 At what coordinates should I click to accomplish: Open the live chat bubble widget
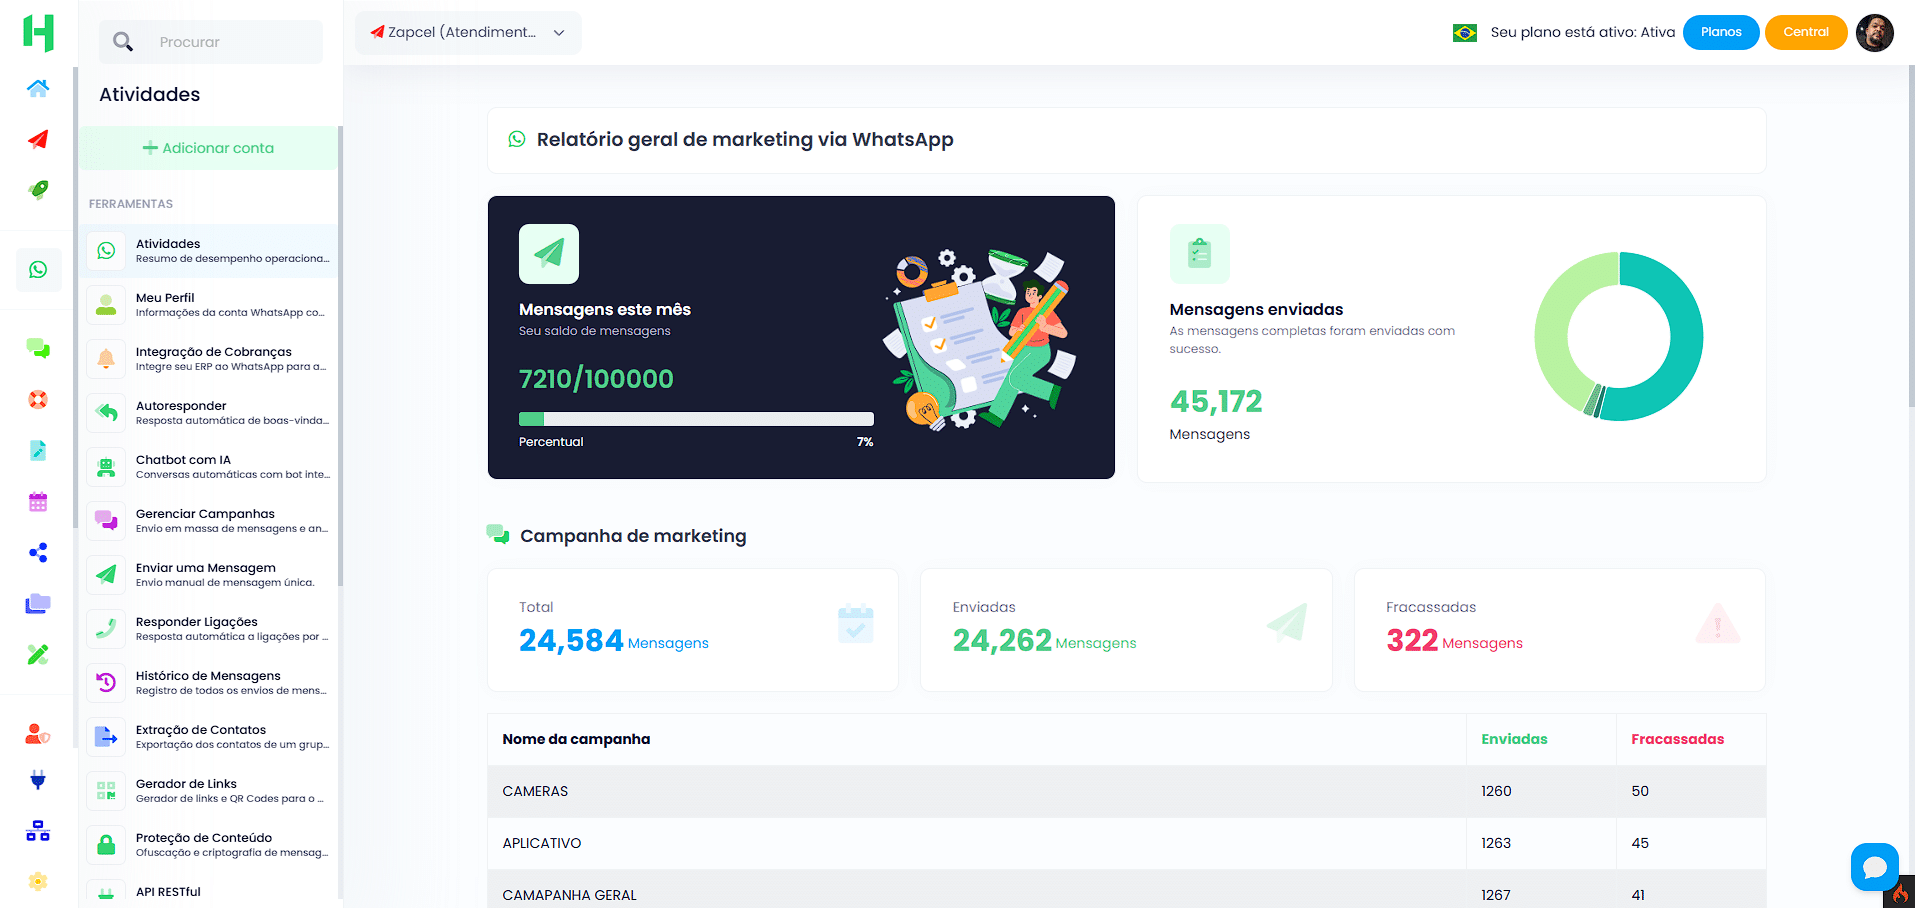[1874, 867]
